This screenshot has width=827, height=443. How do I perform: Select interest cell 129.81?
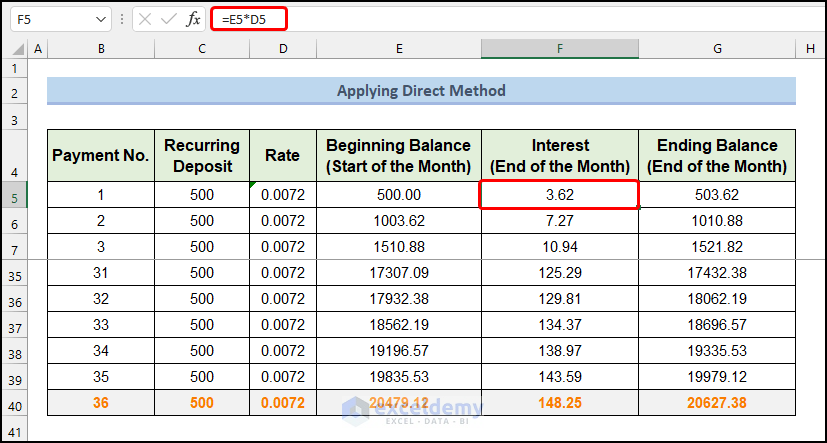point(560,298)
